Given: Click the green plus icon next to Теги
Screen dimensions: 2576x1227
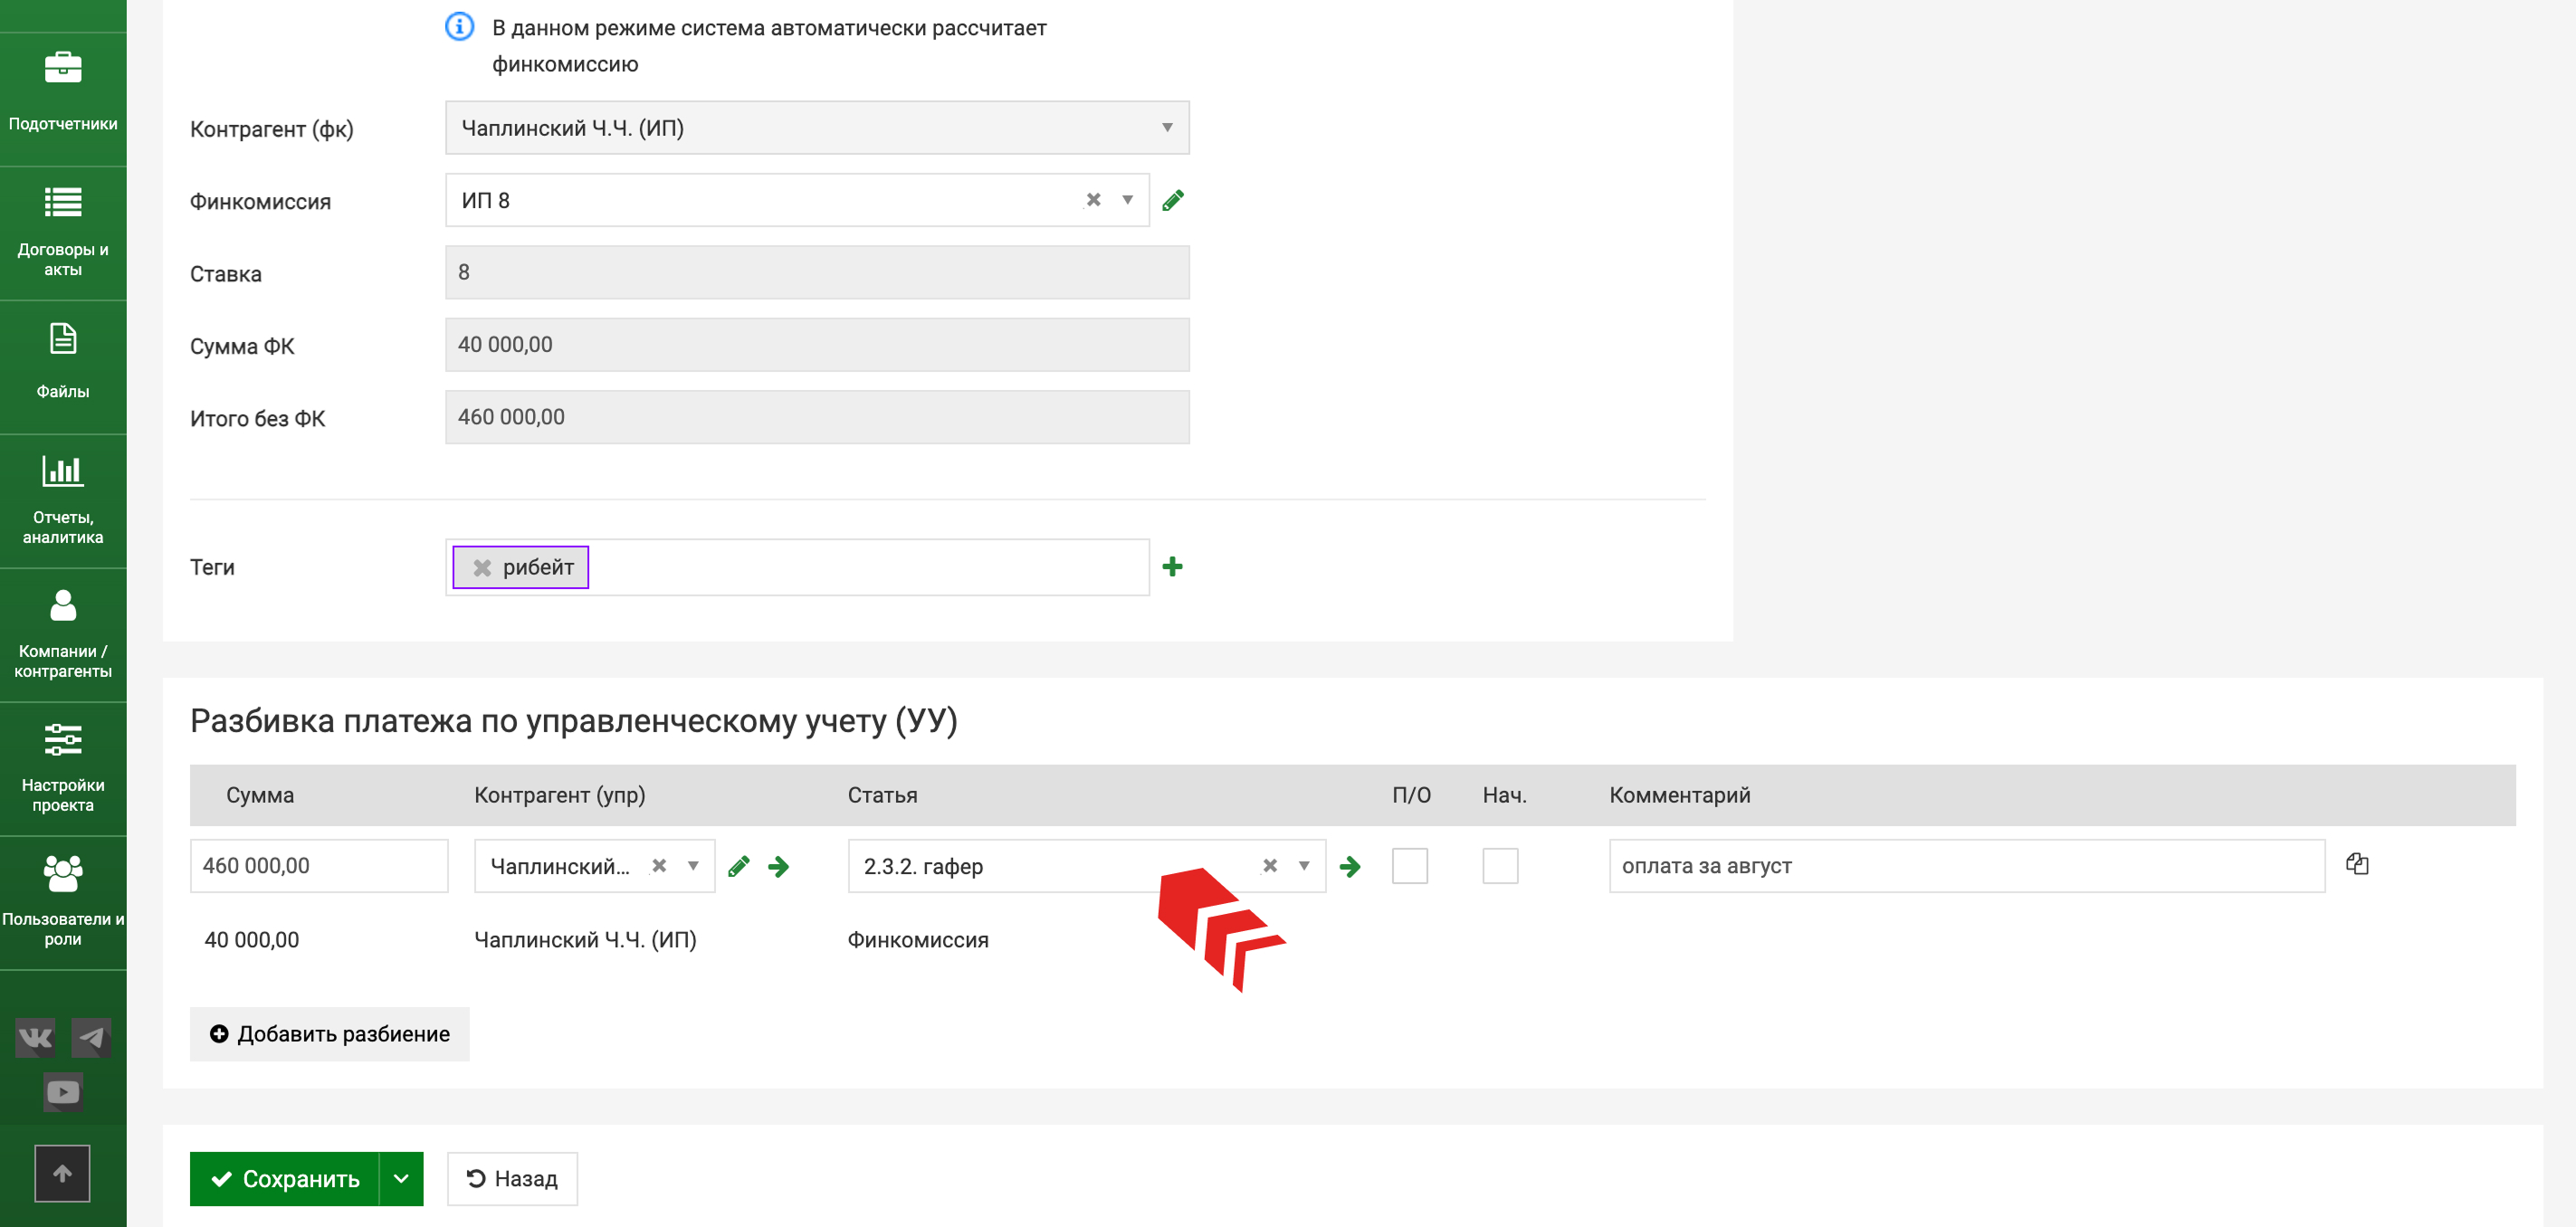Looking at the screenshot, I should click(1172, 567).
